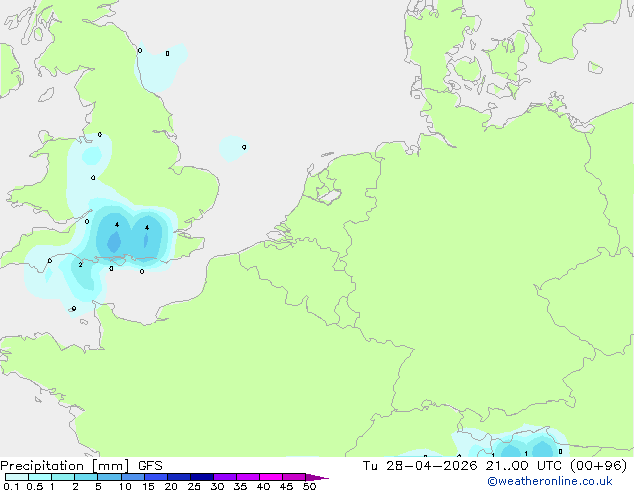This screenshot has width=634, height=490.
Task: Select the 20–25 mm legend swatch
Action: point(178,477)
